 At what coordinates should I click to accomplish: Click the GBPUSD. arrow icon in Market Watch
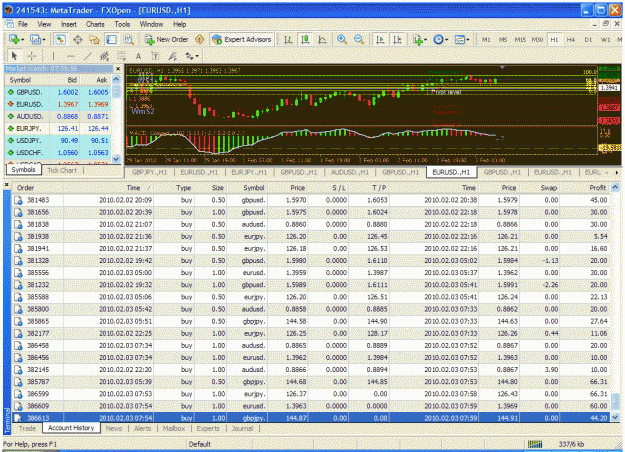pos(11,92)
